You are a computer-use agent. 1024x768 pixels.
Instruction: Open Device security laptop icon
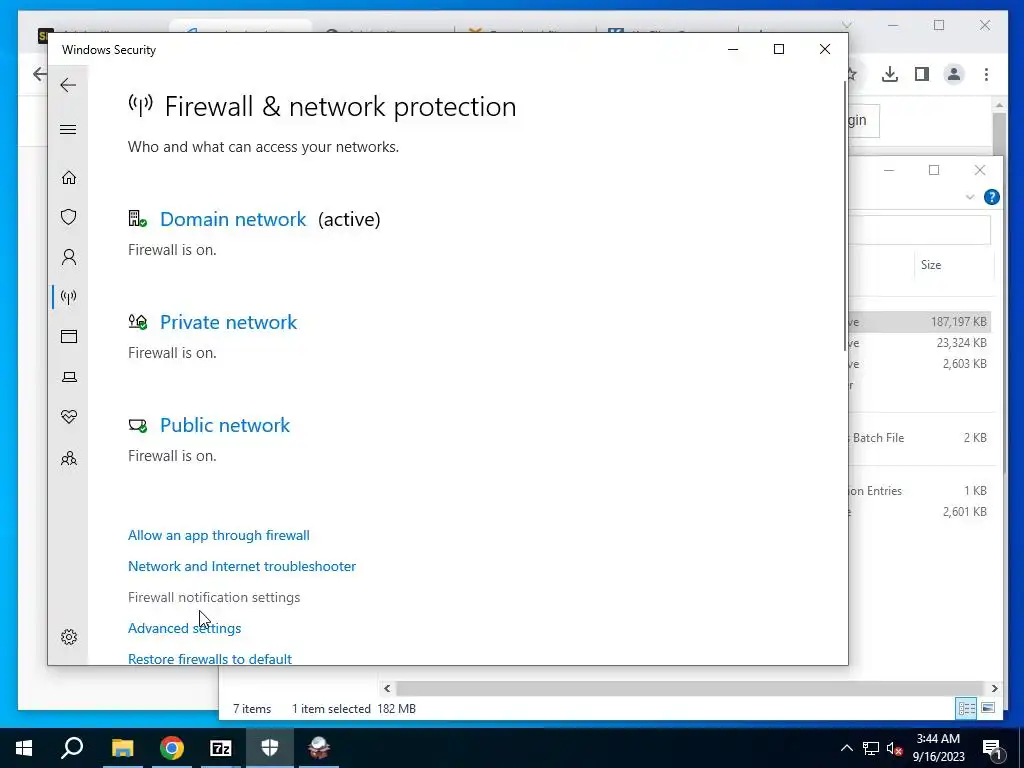tap(69, 377)
